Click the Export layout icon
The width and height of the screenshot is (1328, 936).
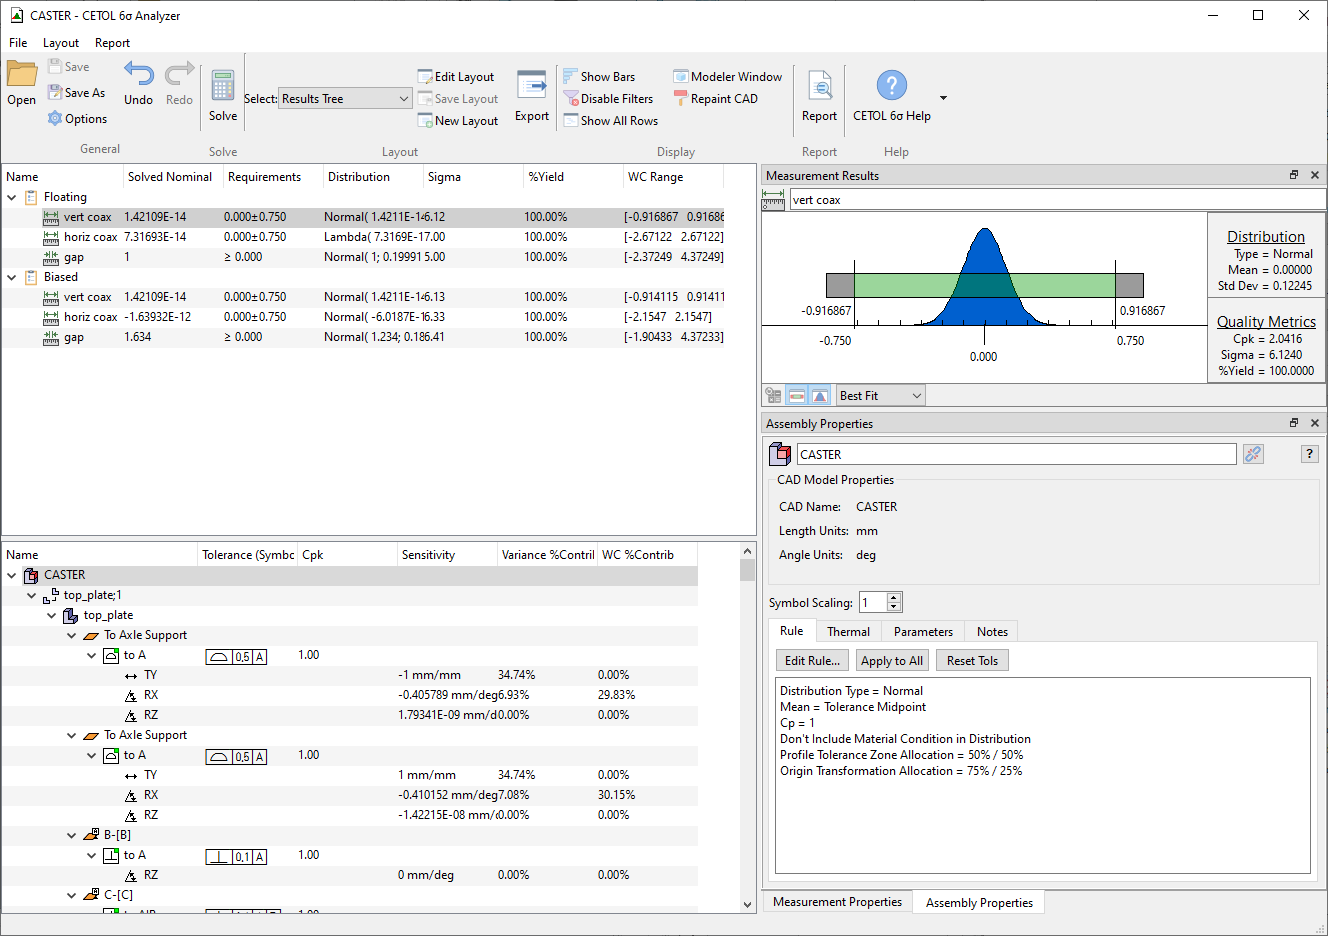tap(531, 87)
